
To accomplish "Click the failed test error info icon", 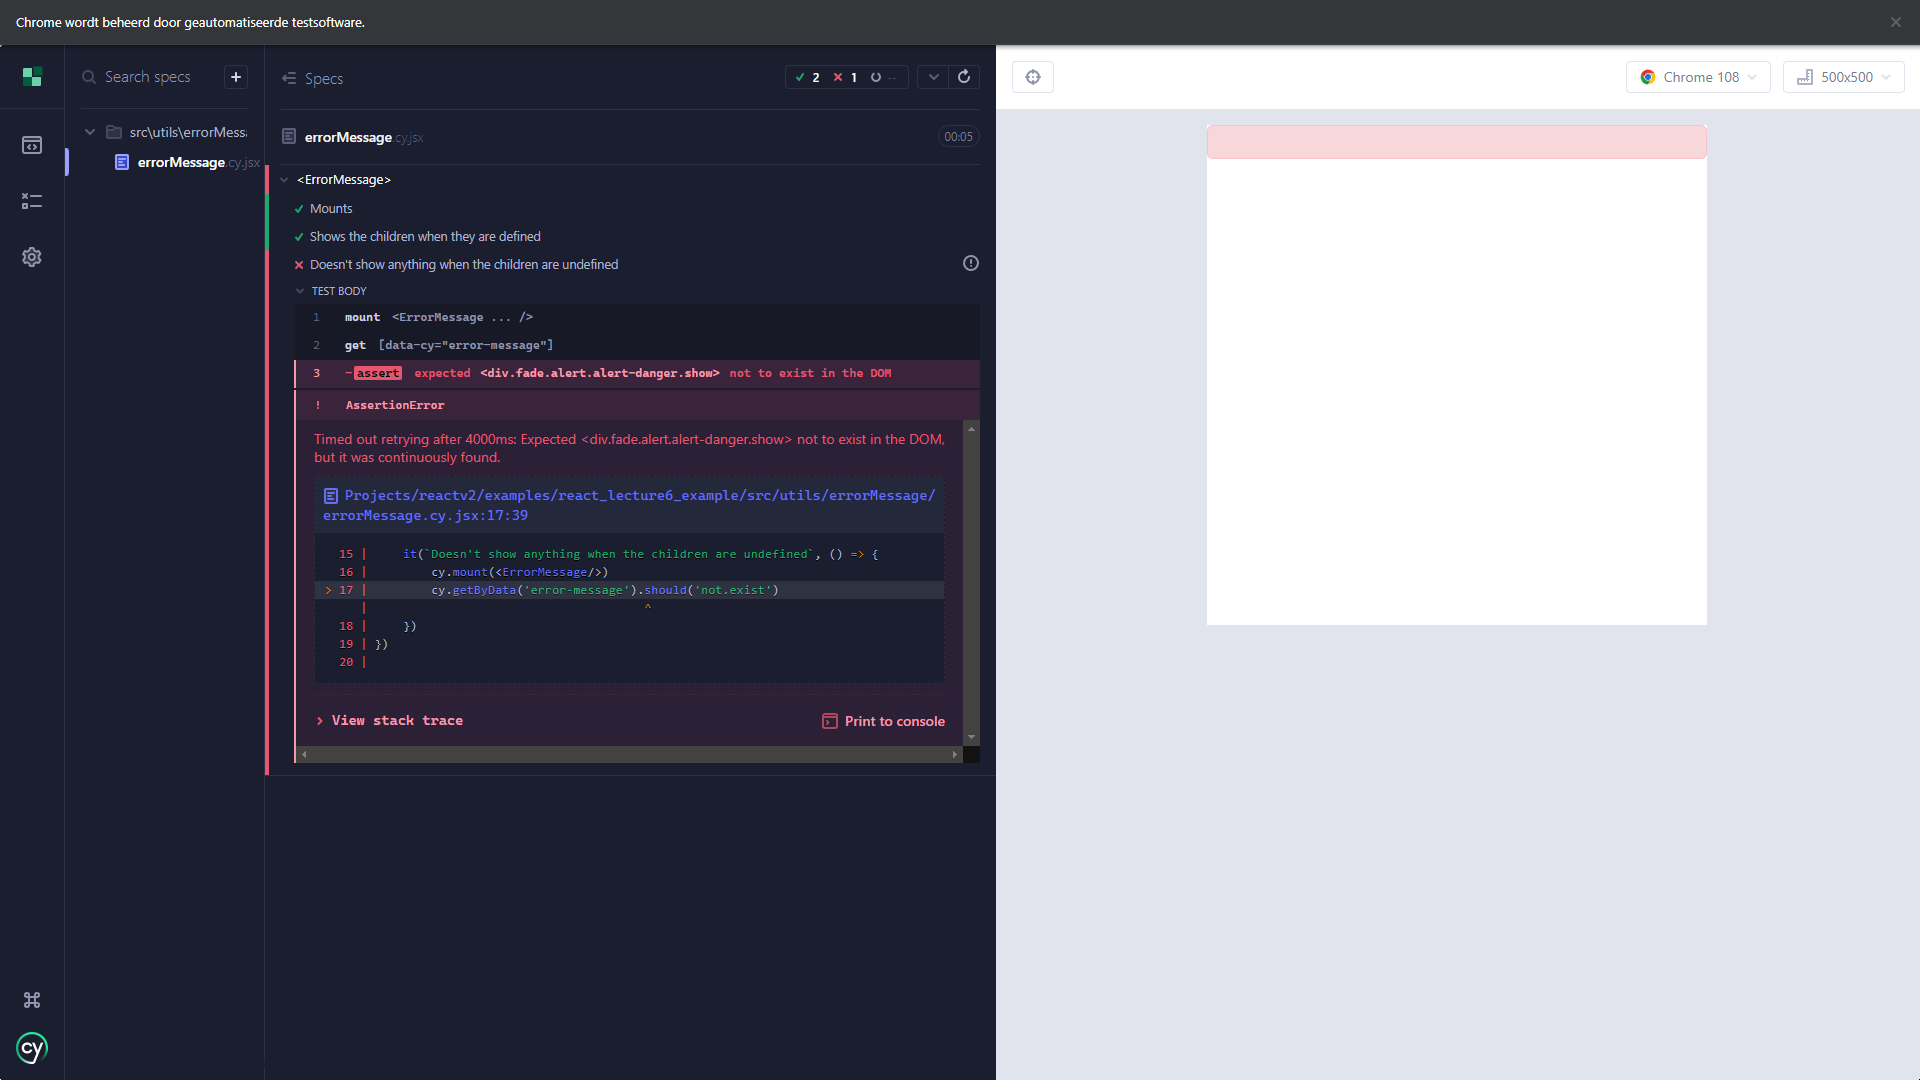I will 970,263.
